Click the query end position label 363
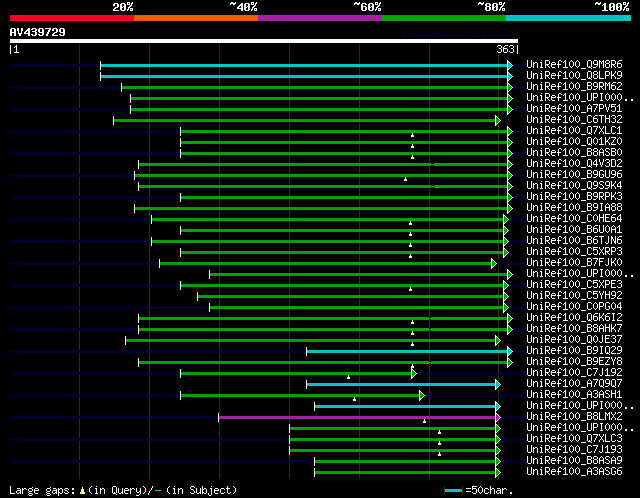Screen dimensions: 640x498 tap(505, 49)
